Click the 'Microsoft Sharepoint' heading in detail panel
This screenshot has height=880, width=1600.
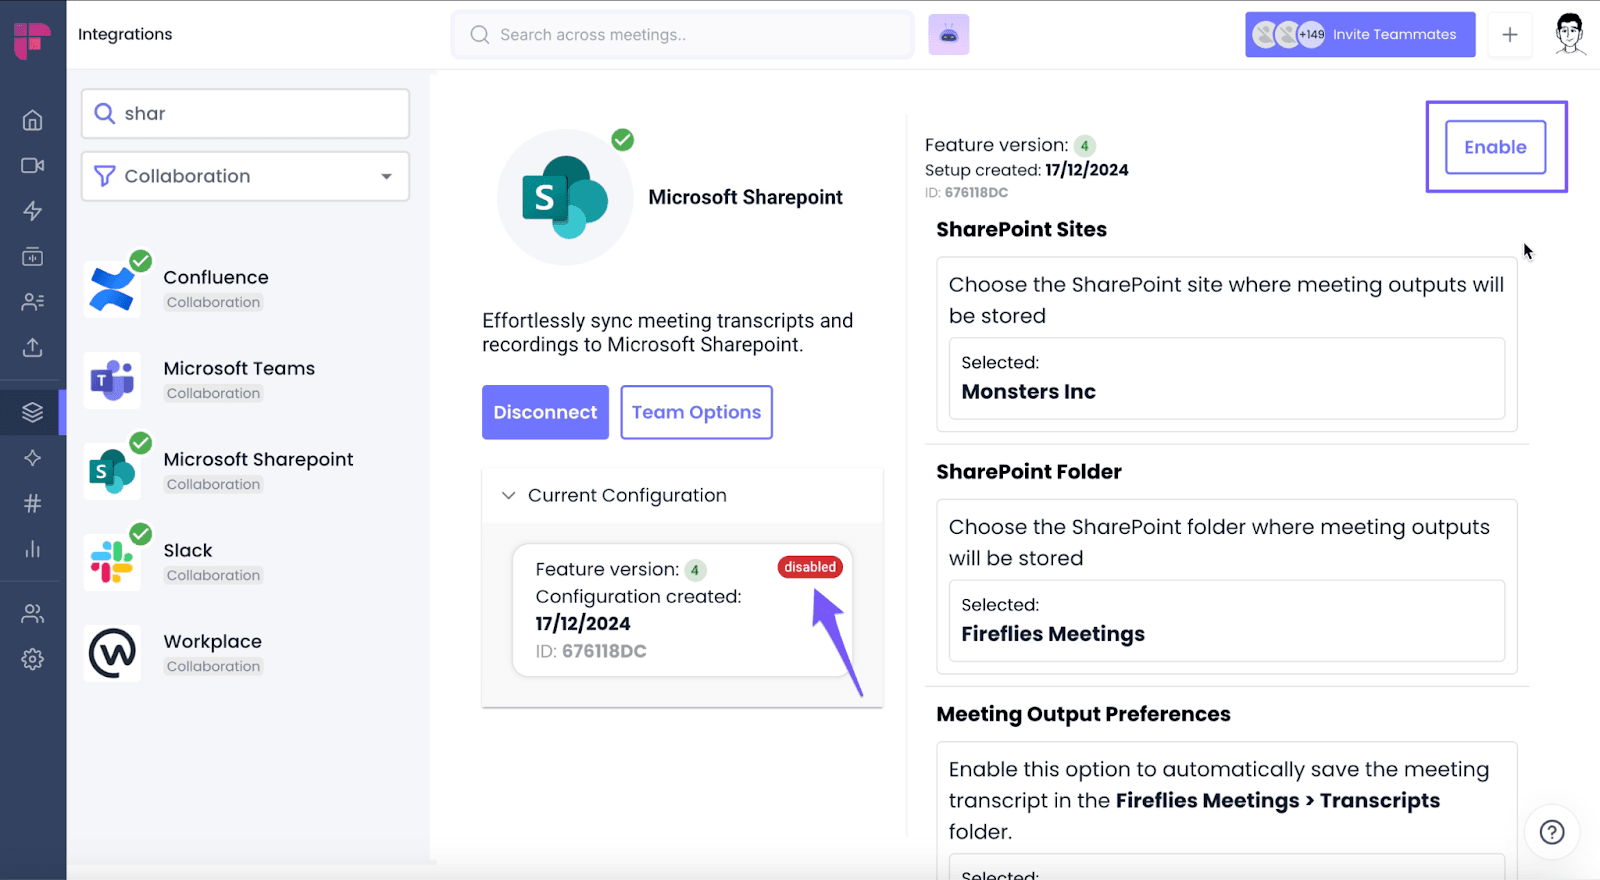point(745,197)
